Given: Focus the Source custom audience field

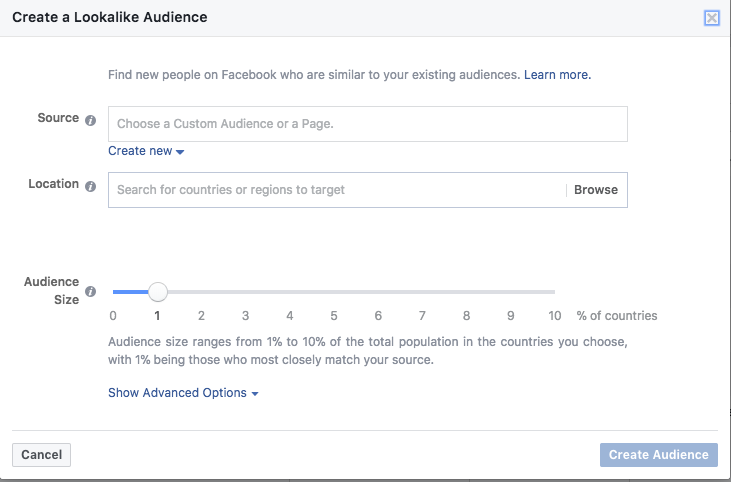Looking at the screenshot, I should click(x=367, y=124).
